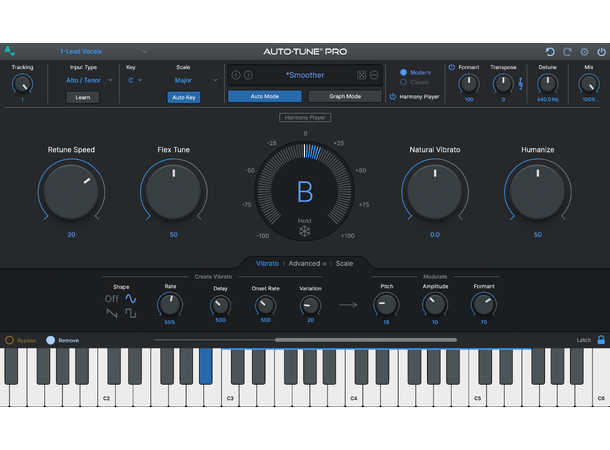Click the preset minus icon
610x450 pixels.
pos(374,75)
